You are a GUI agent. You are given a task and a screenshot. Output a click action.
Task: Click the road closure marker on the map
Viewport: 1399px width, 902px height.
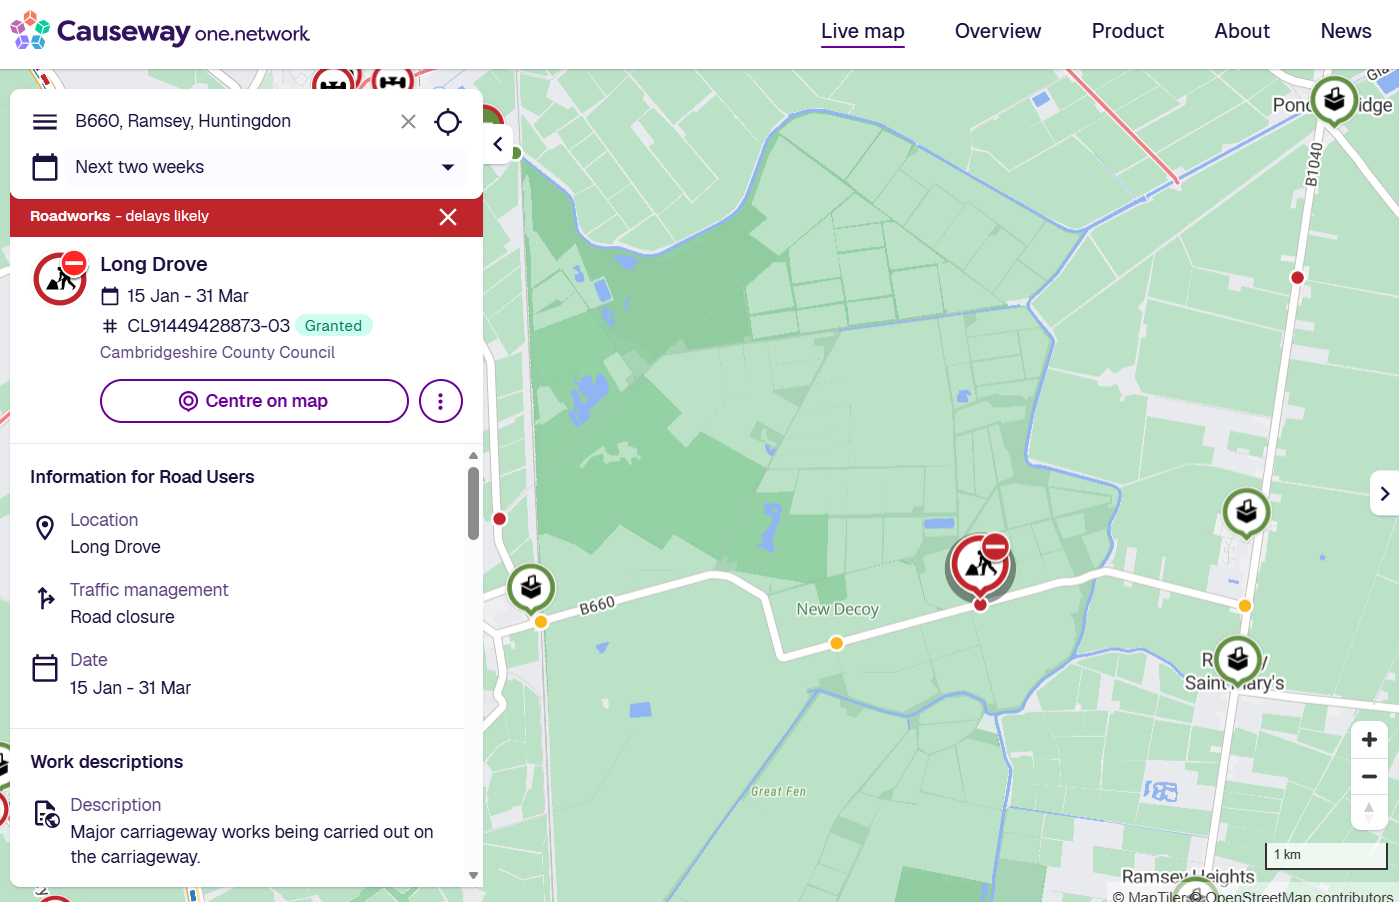pos(980,565)
